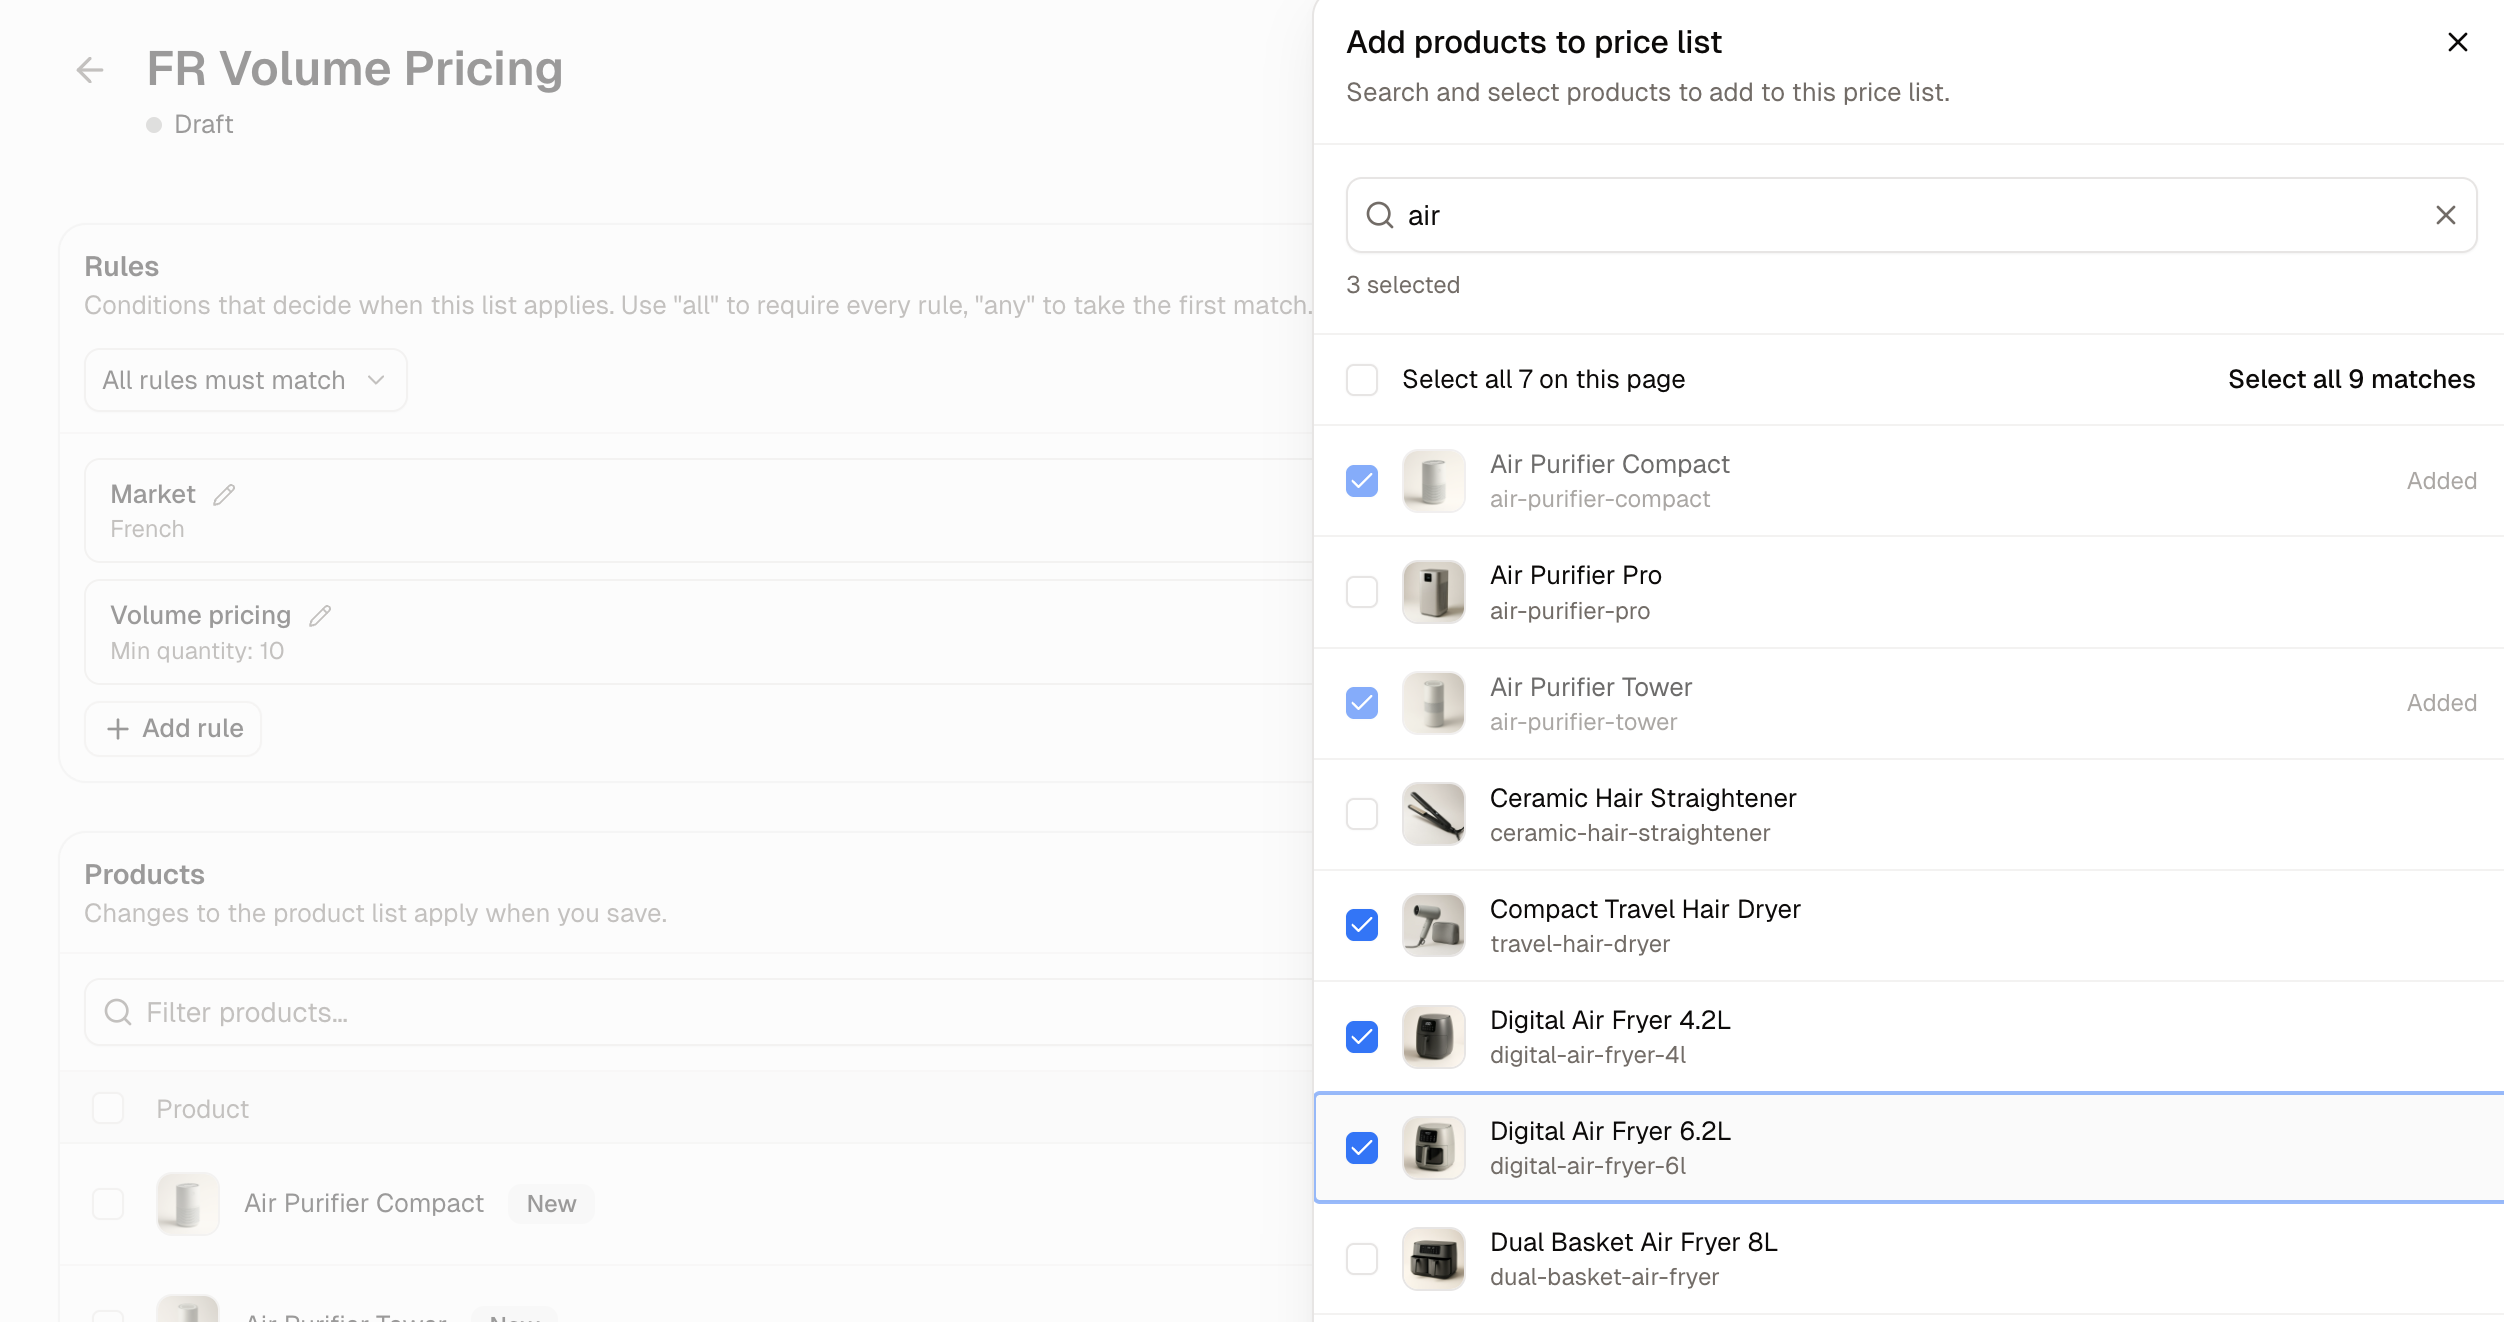Check Air Purifier Compact row in Products table
Screen dimensions: 2504x1322
coord(108,1204)
